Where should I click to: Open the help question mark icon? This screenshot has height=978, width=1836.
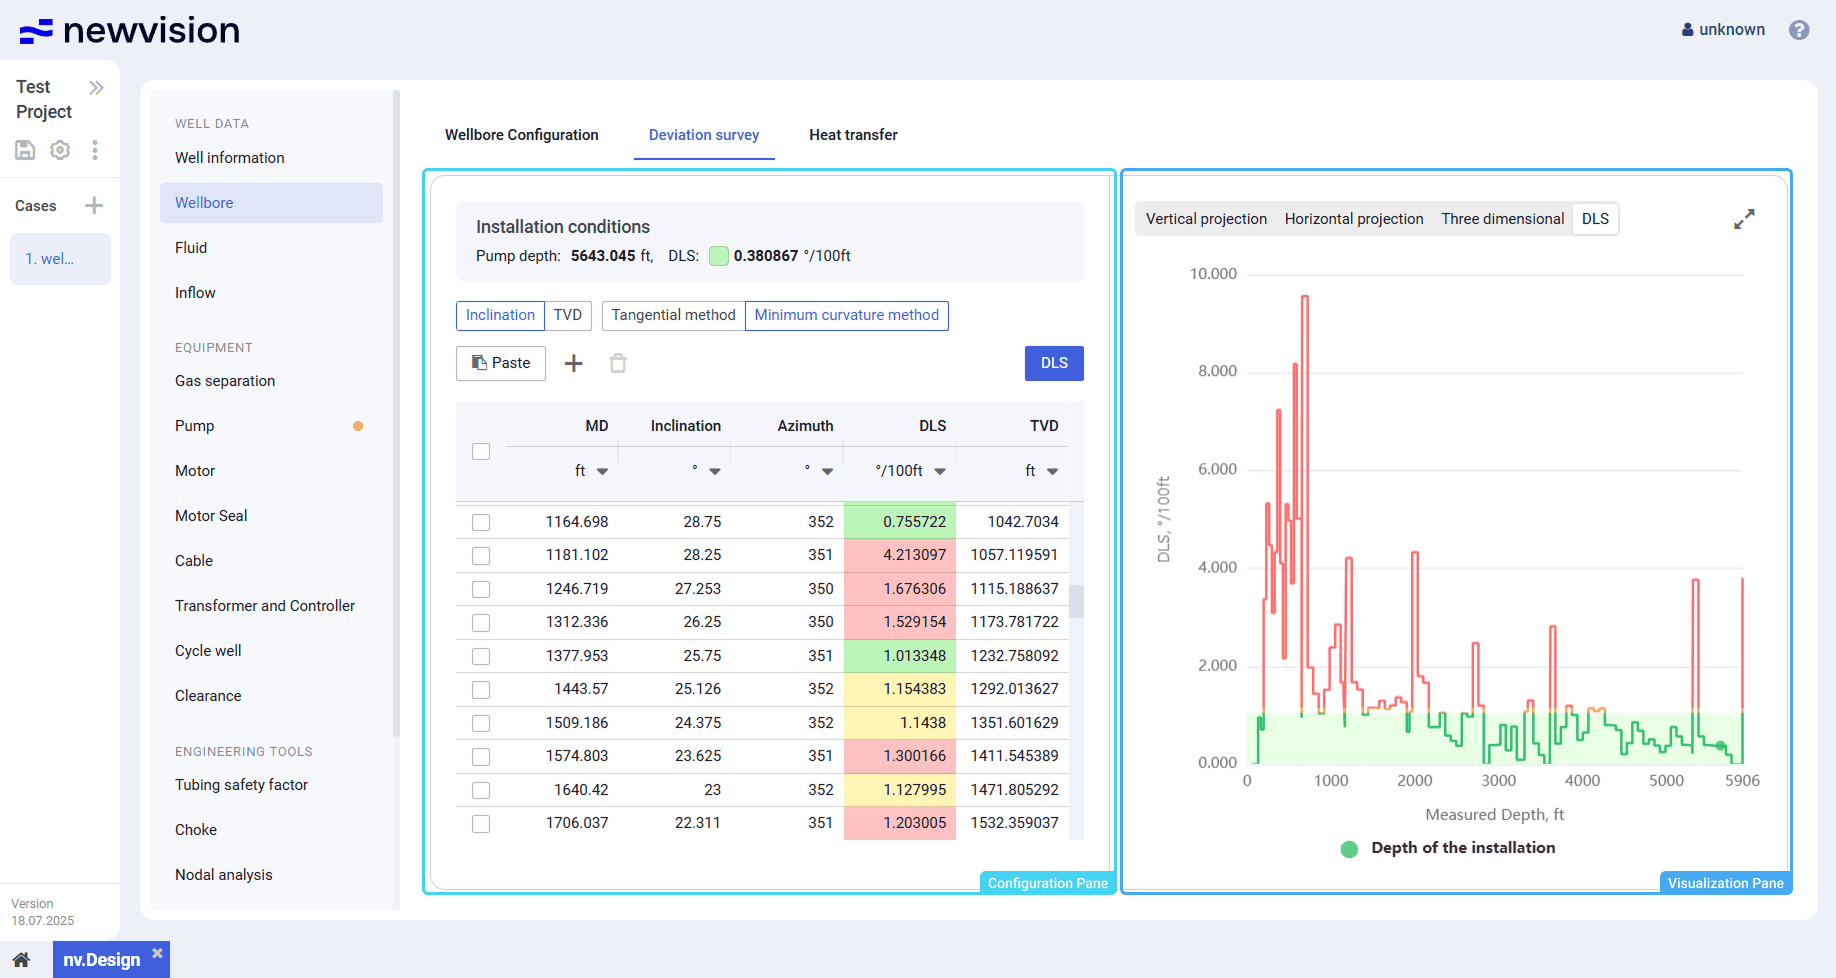pos(1799,30)
